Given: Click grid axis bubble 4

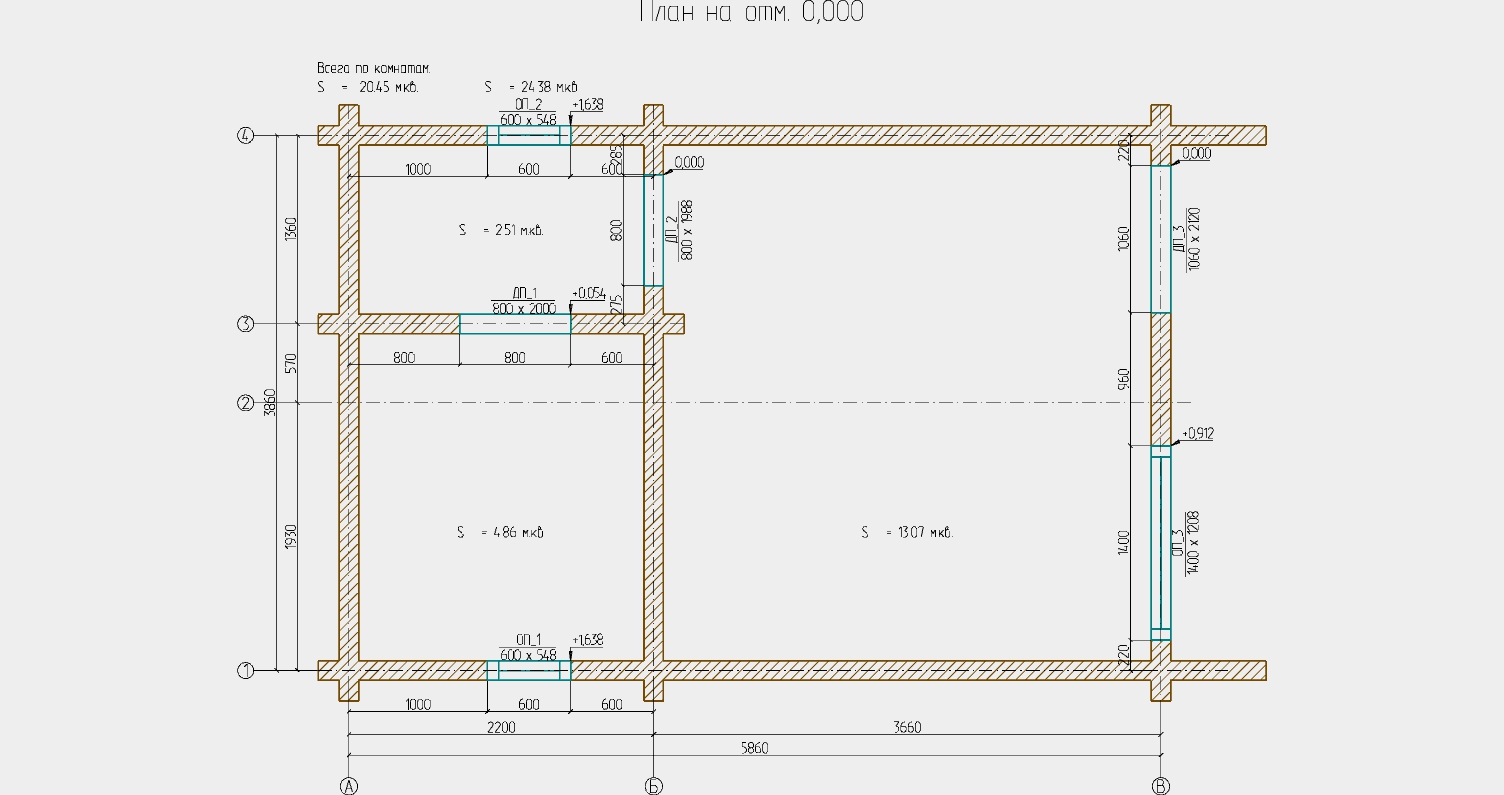Looking at the screenshot, I should [245, 135].
